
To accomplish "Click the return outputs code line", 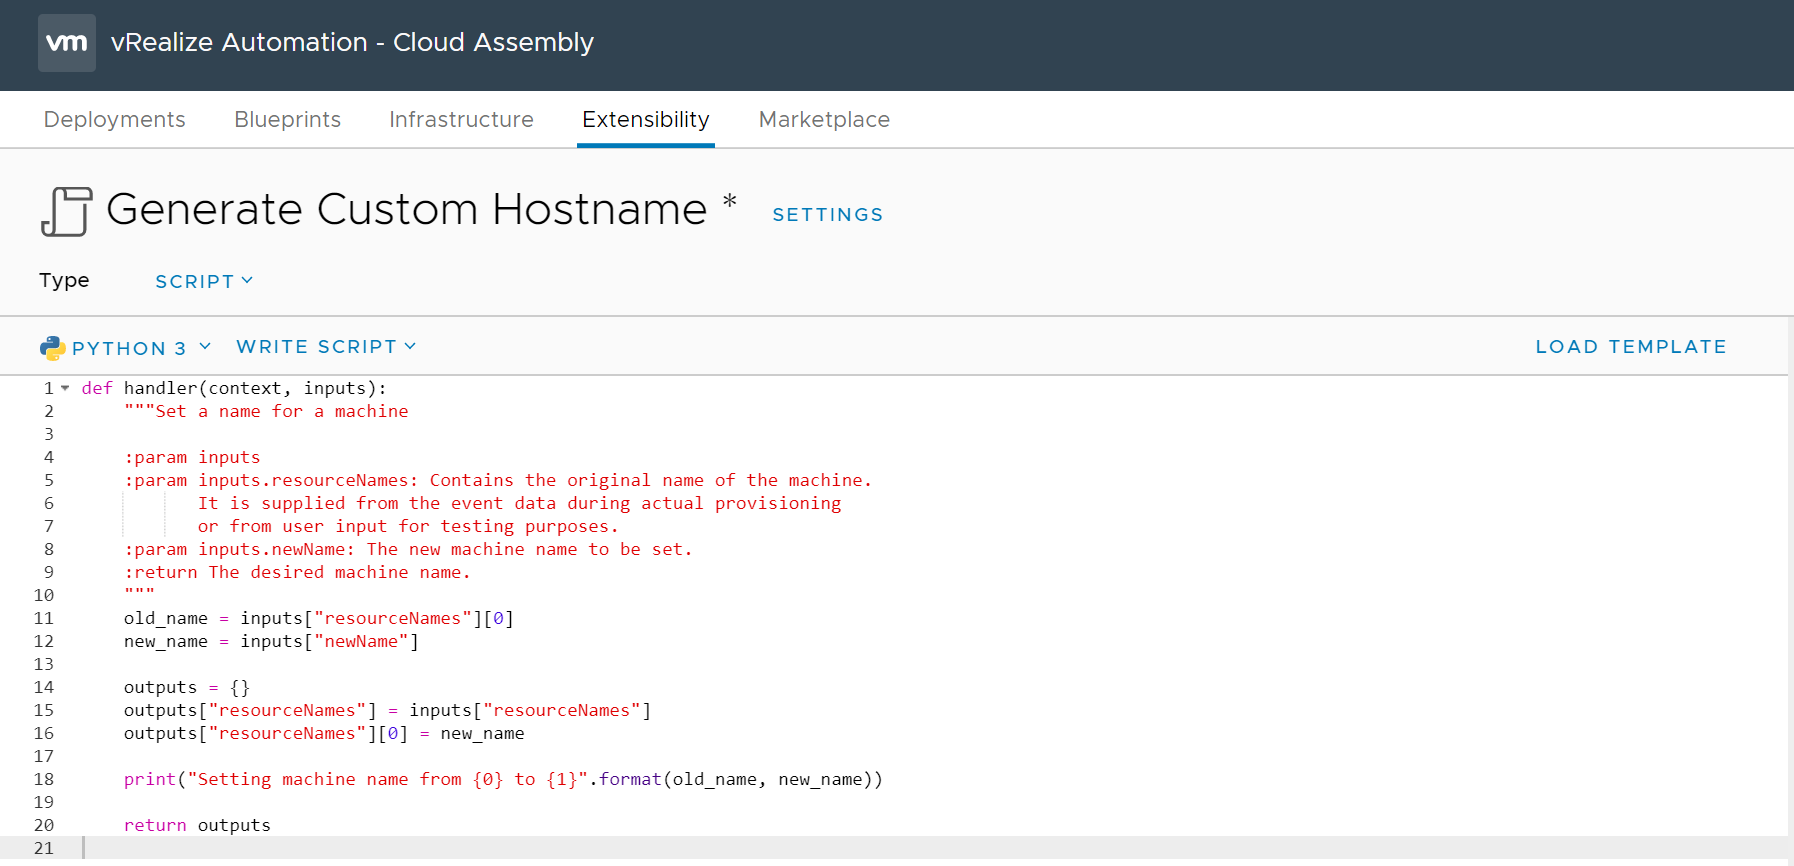I will point(197,825).
